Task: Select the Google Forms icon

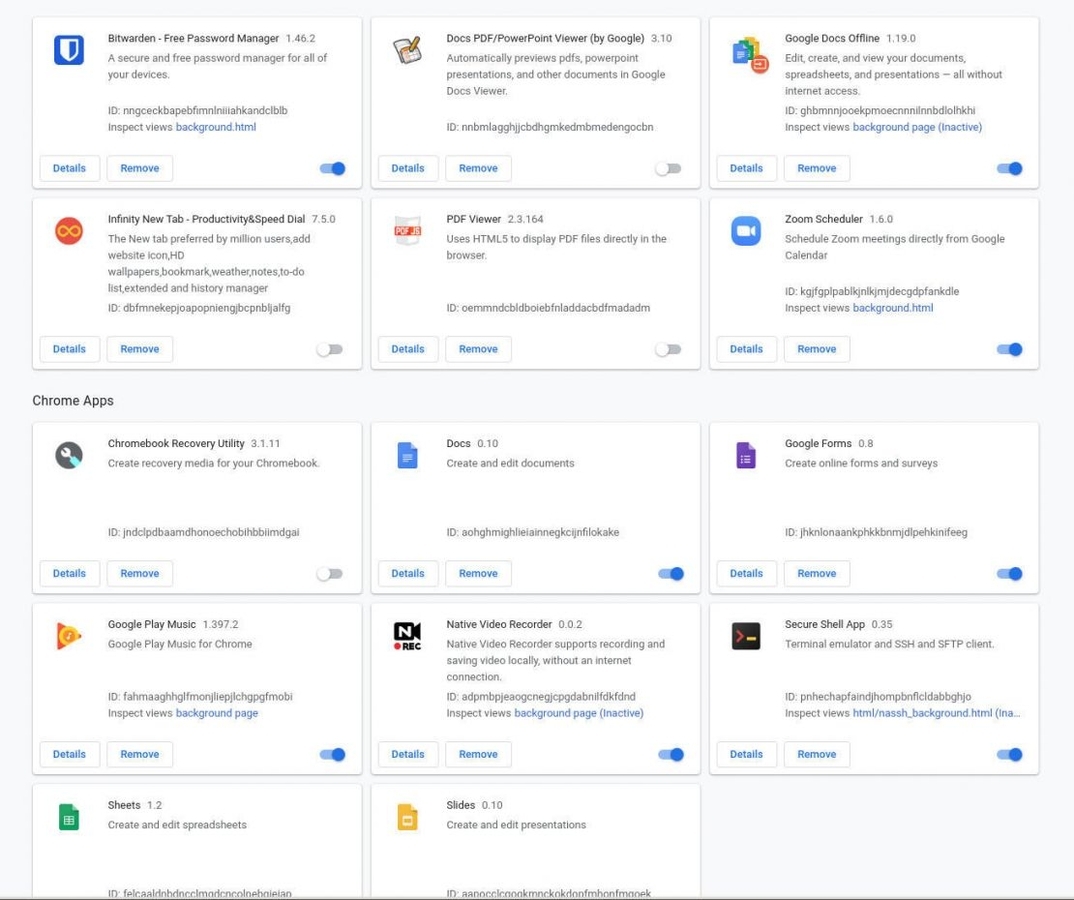Action: (x=745, y=454)
